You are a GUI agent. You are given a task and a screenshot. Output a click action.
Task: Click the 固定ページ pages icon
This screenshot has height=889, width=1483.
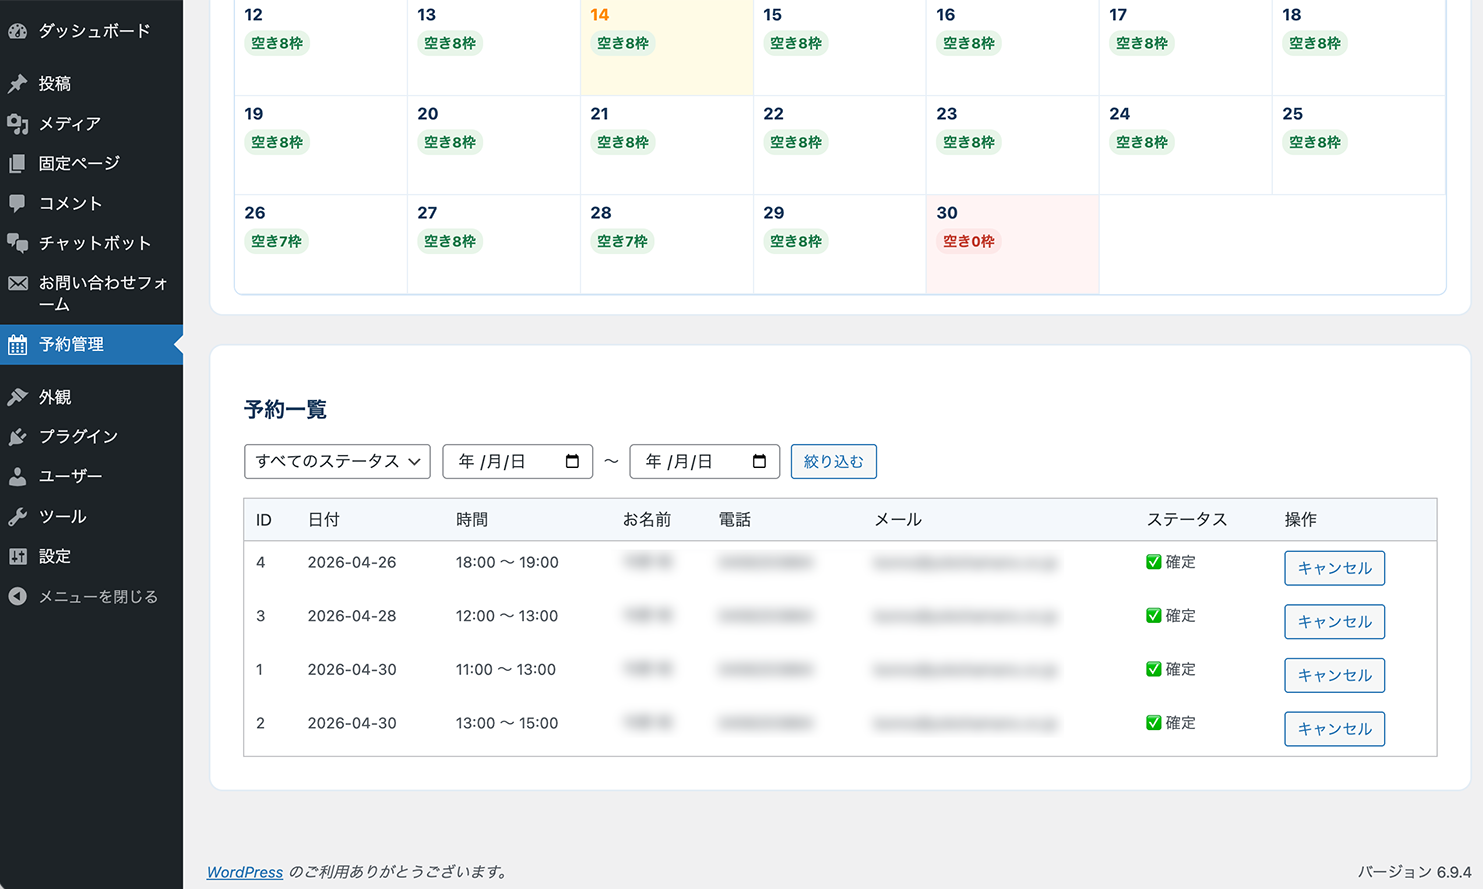(17, 164)
